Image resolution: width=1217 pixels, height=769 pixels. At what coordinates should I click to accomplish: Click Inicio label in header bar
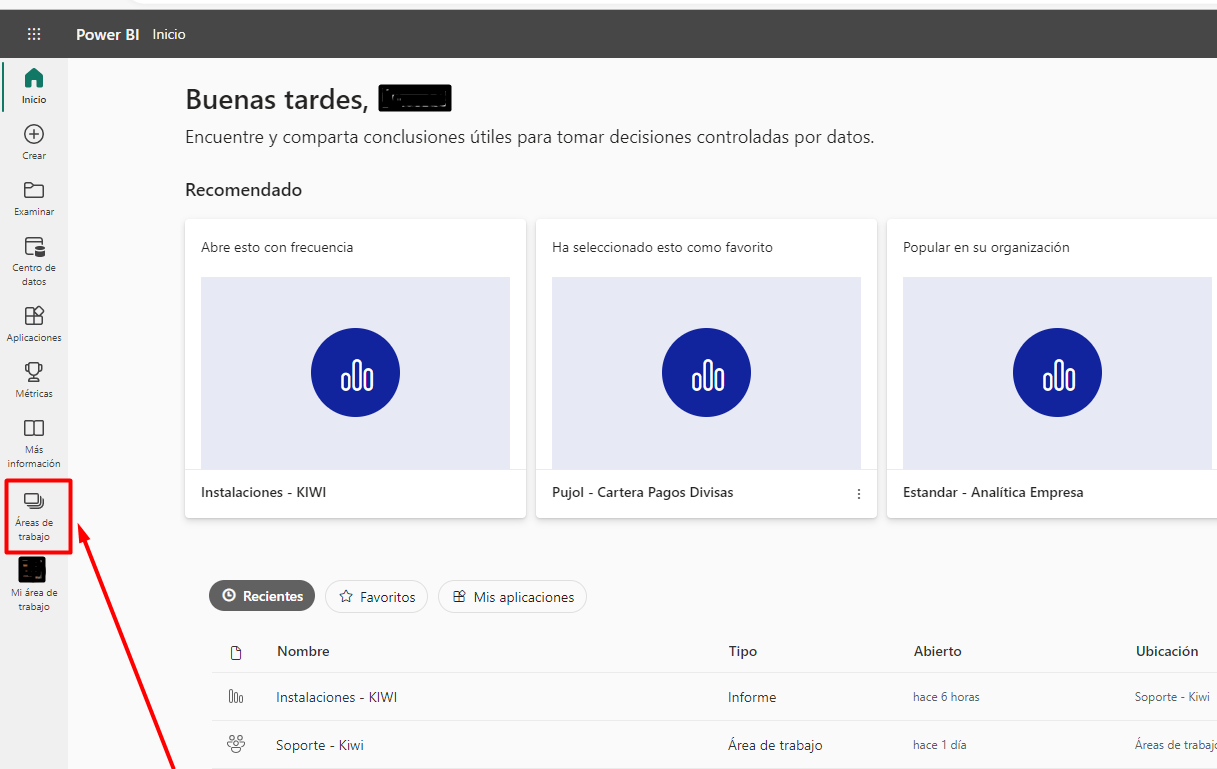(169, 34)
